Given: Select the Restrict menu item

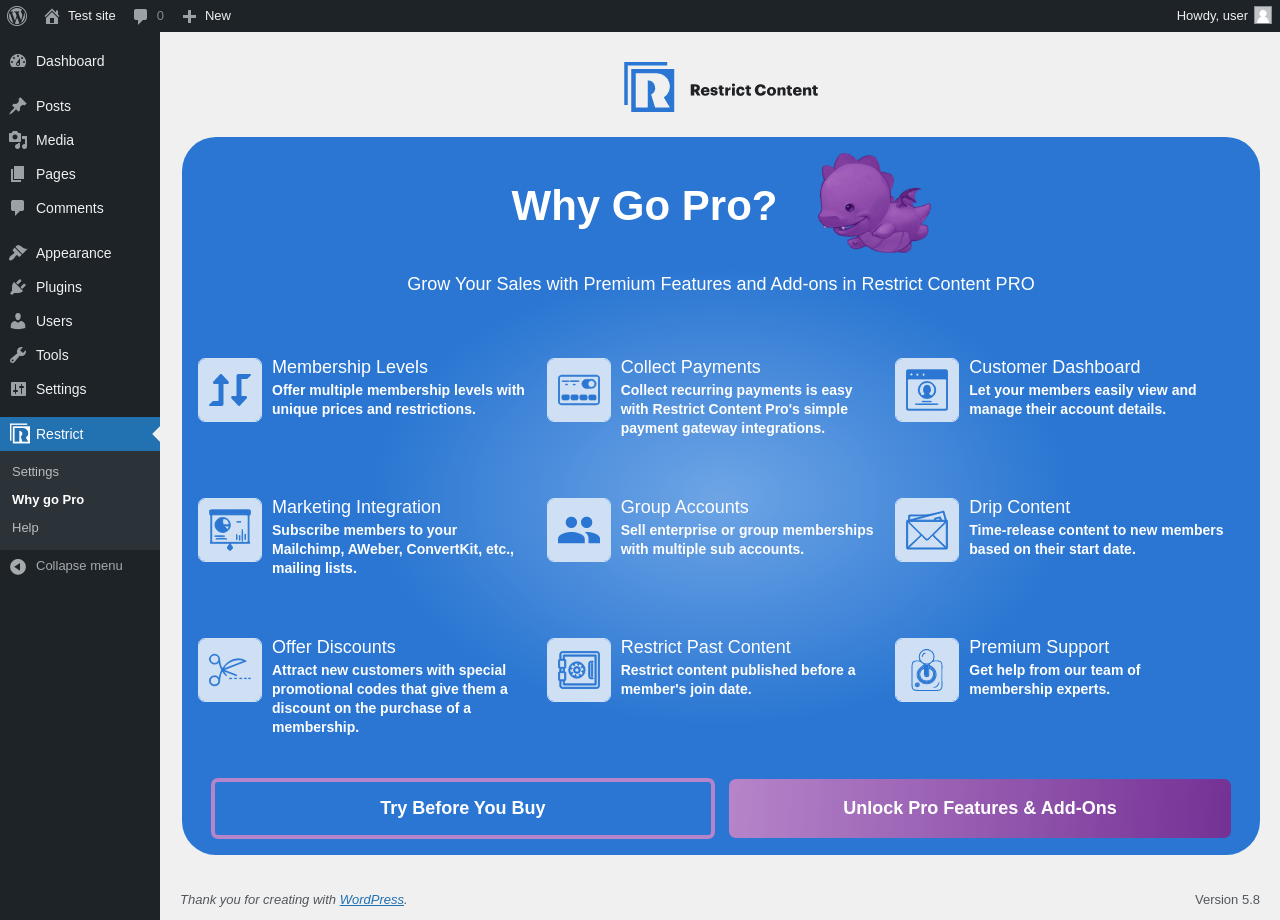Looking at the screenshot, I should point(80,434).
